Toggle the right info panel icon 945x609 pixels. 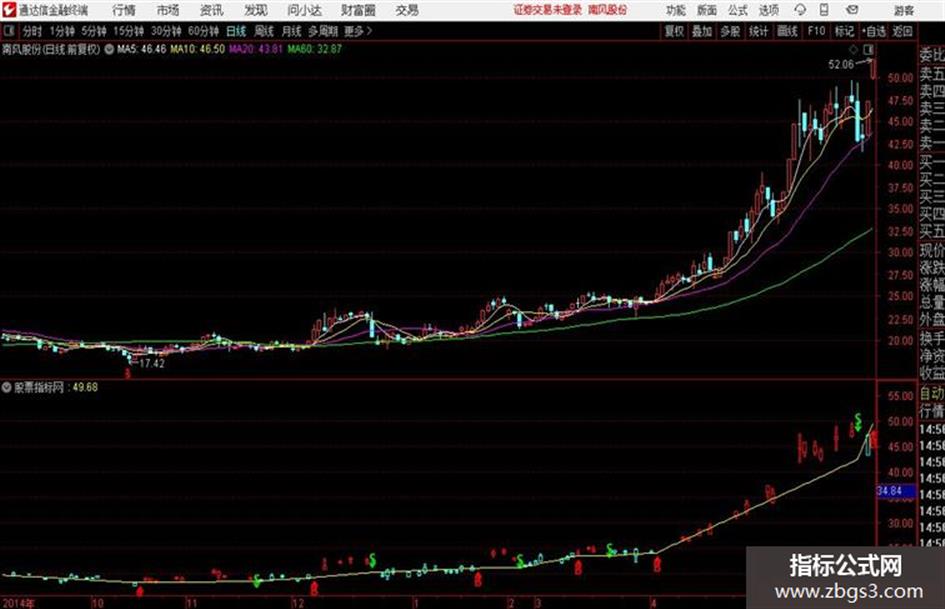pyautogui.click(x=868, y=49)
